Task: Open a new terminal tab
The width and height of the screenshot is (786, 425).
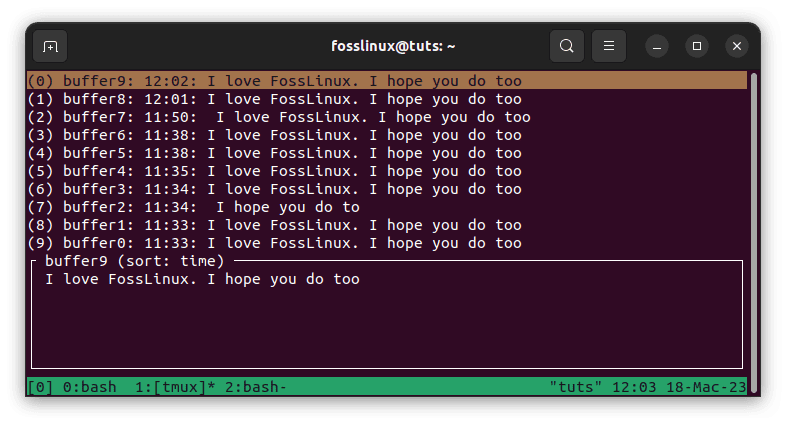Action: [50, 46]
